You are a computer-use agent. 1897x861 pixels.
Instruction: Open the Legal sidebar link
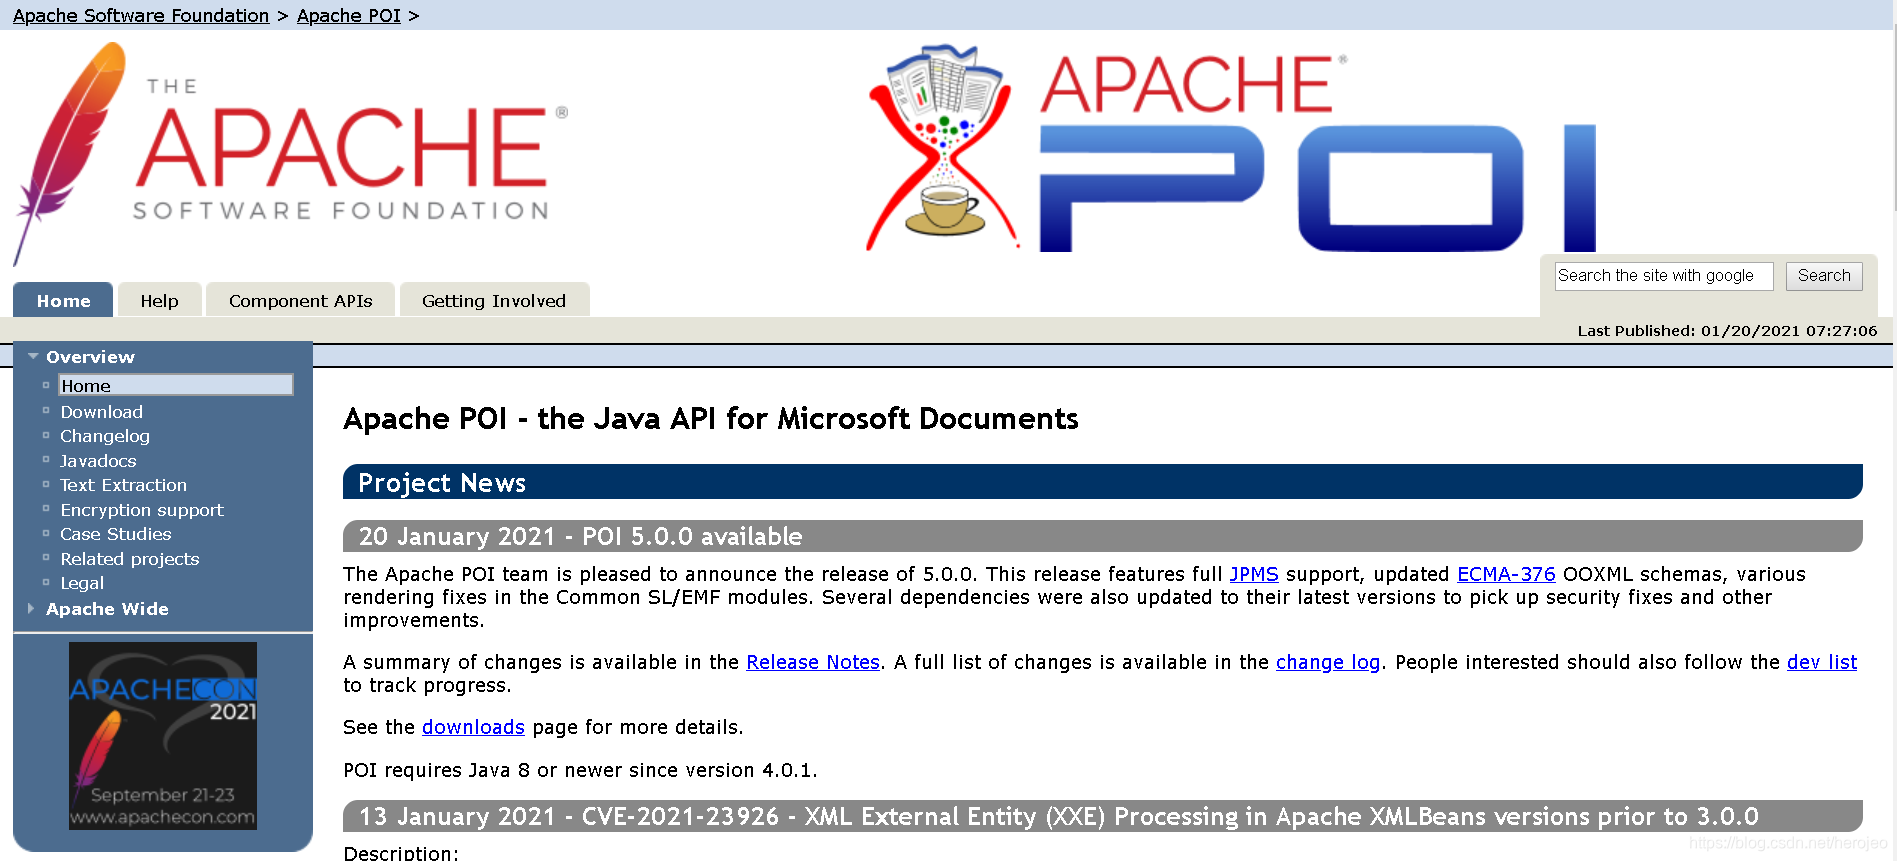pyautogui.click(x=82, y=583)
